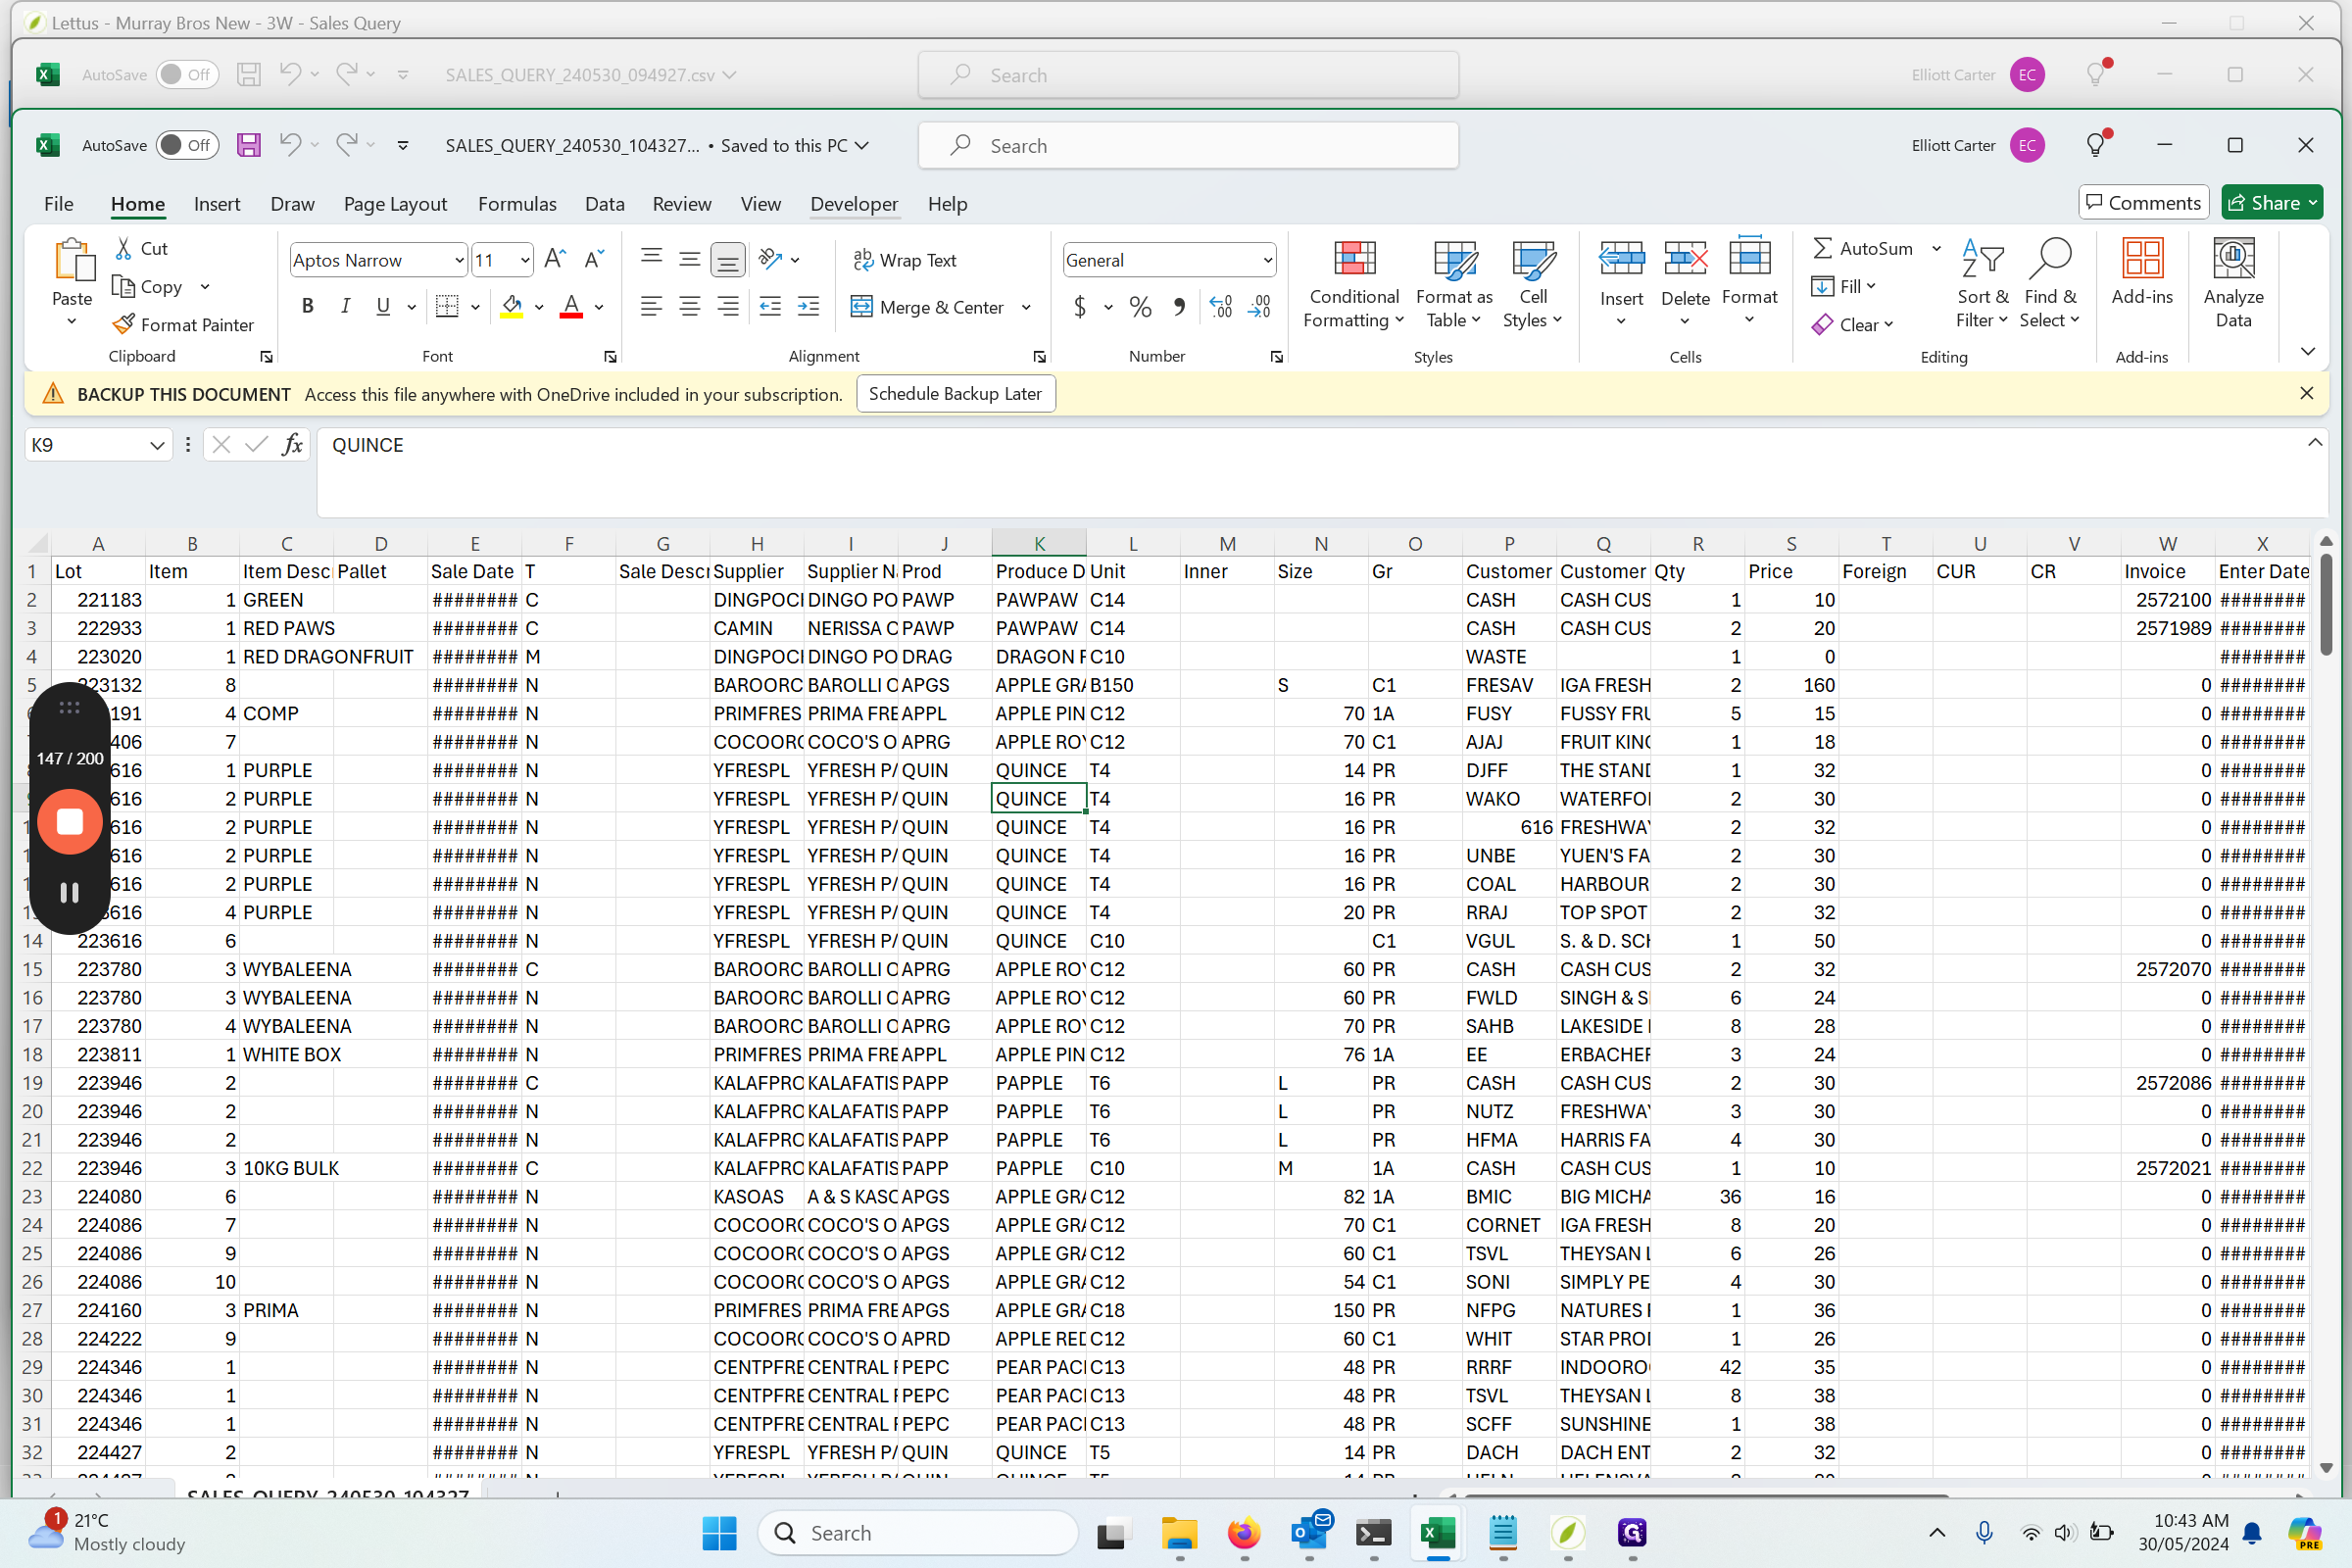Open the font name dropdown

[x=459, y=260]
